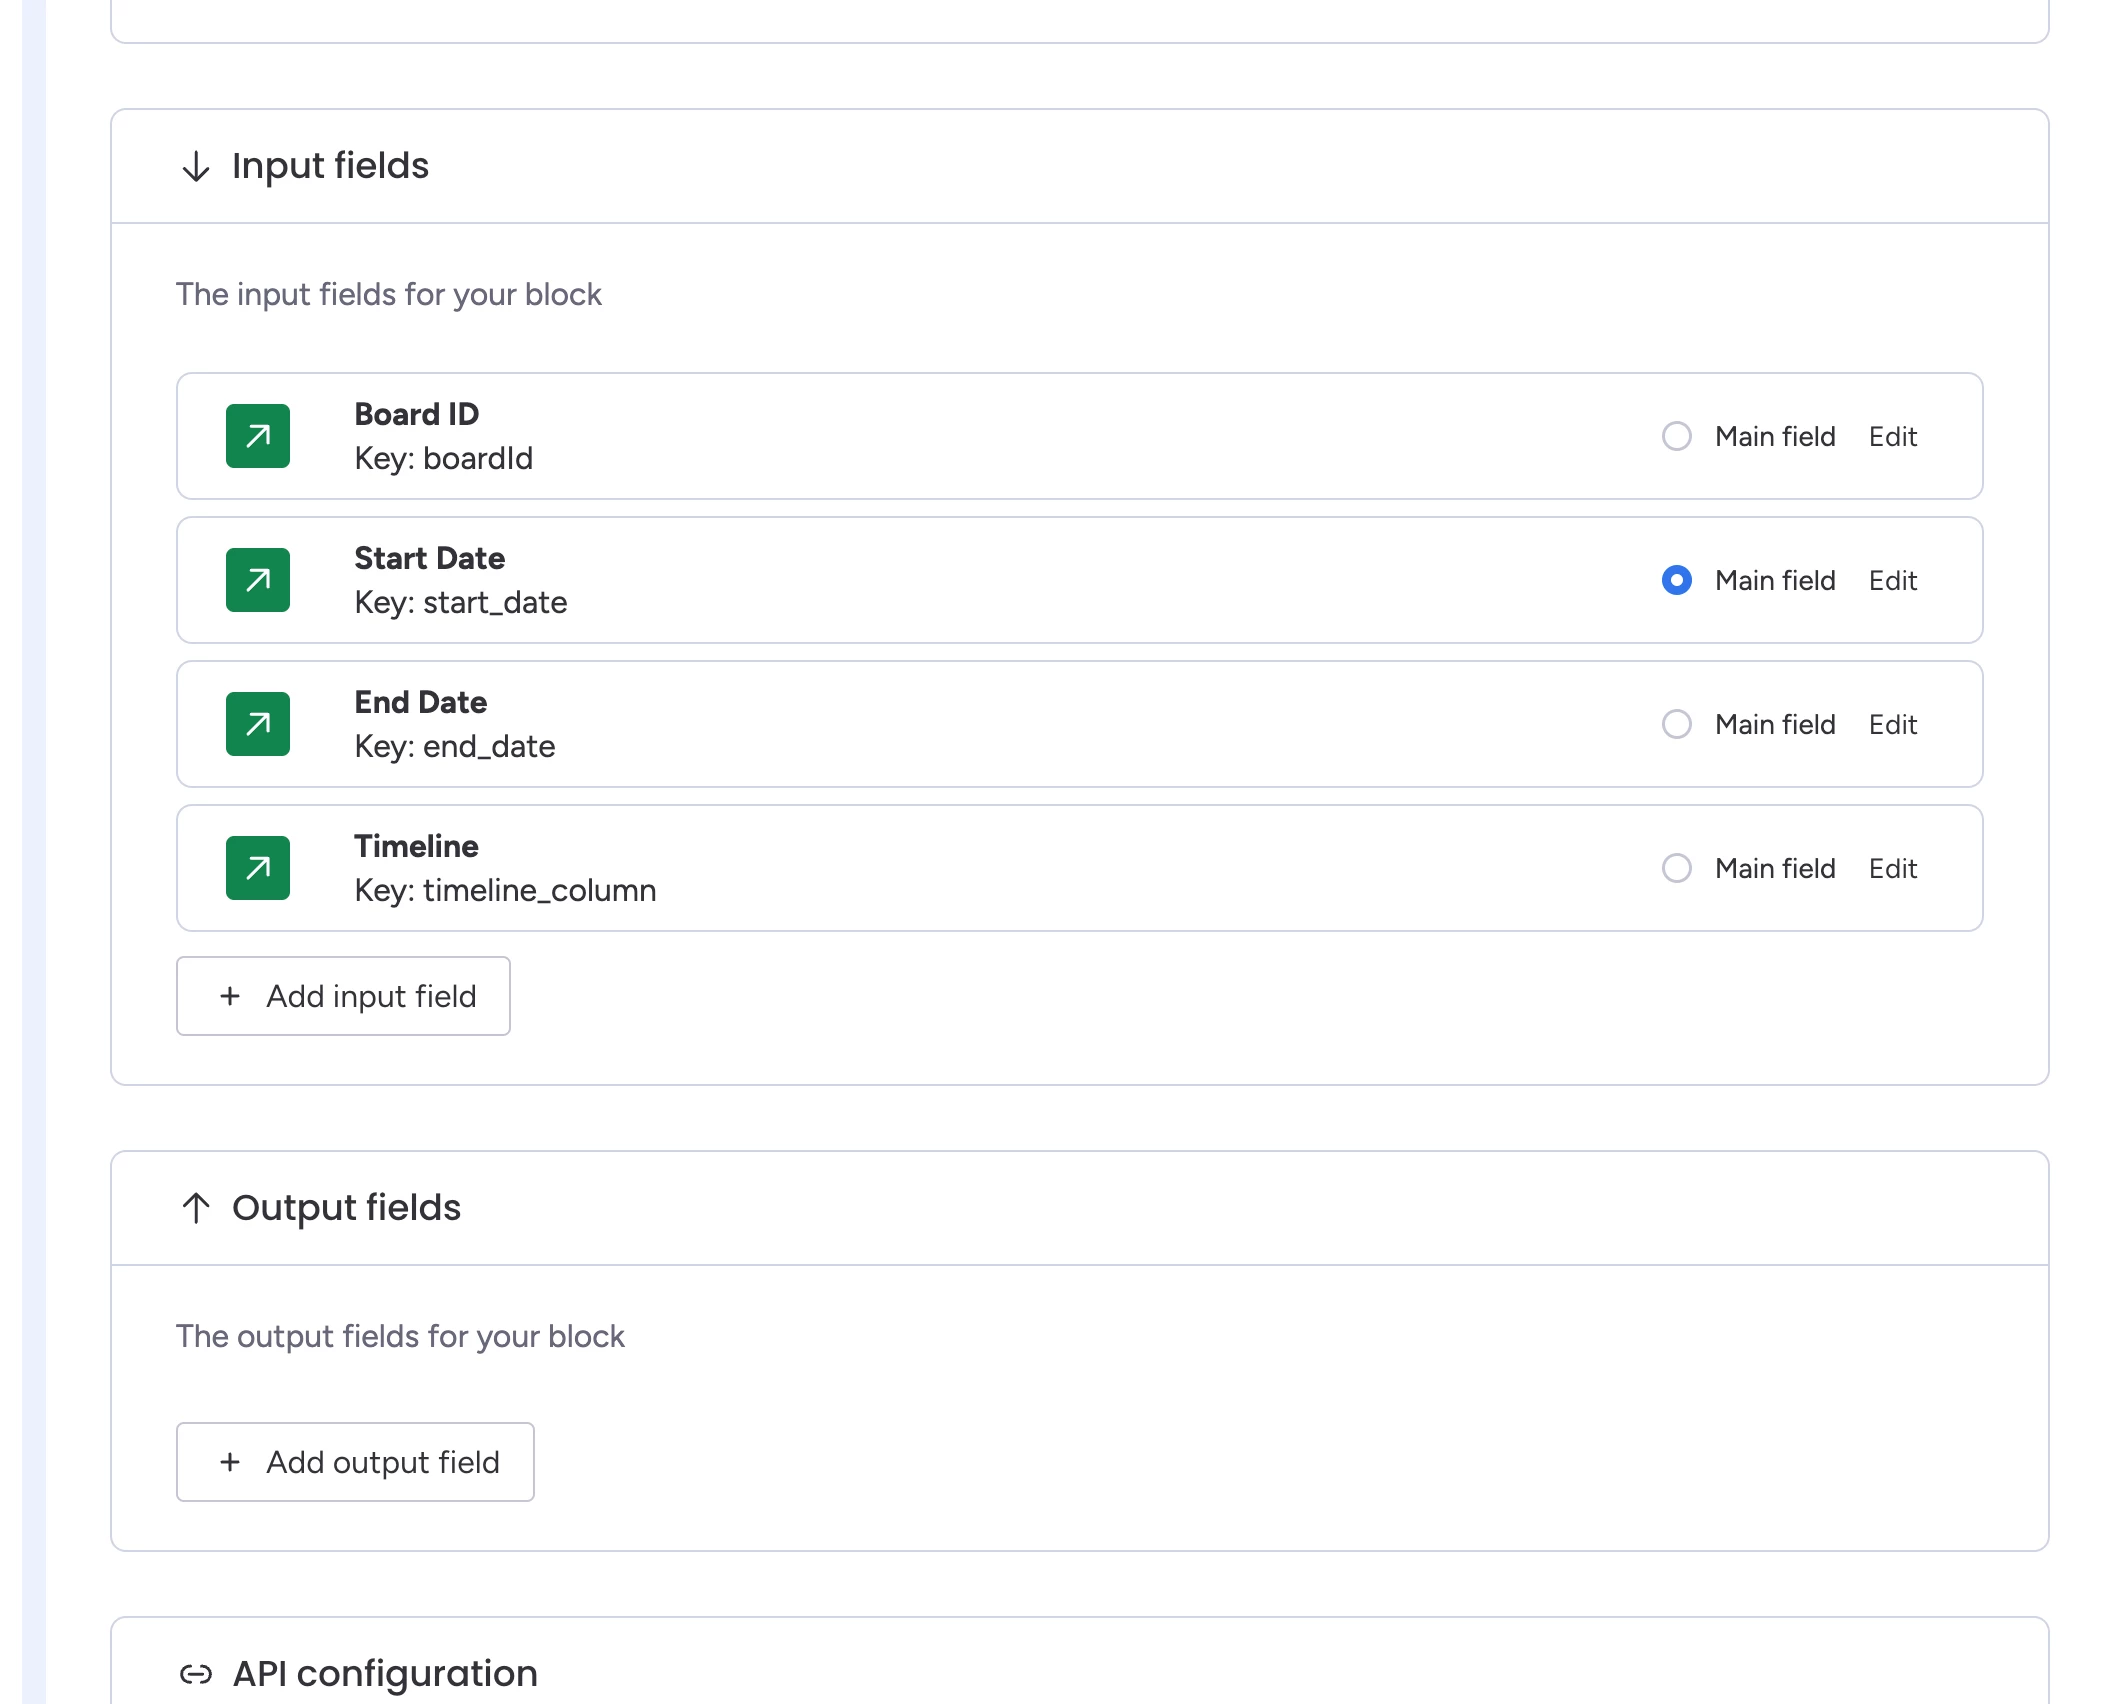Screen dimensions: 2106x1704
Task: Open Edit for the Timeline field
Action: click(1892, 868)
